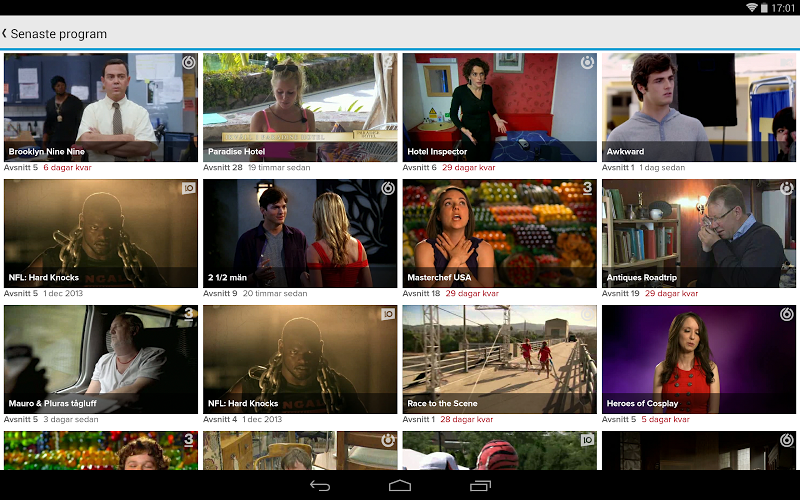The image size is (800, 500).
Task: Click 'Avsnitt 18' under Masterchef USA
Action: pos(421,293)
